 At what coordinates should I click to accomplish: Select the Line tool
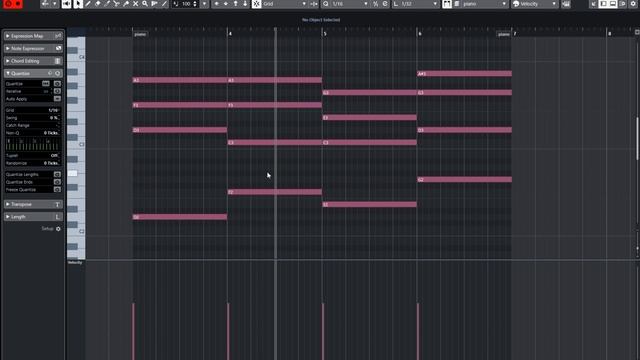[x=164, y=4]
